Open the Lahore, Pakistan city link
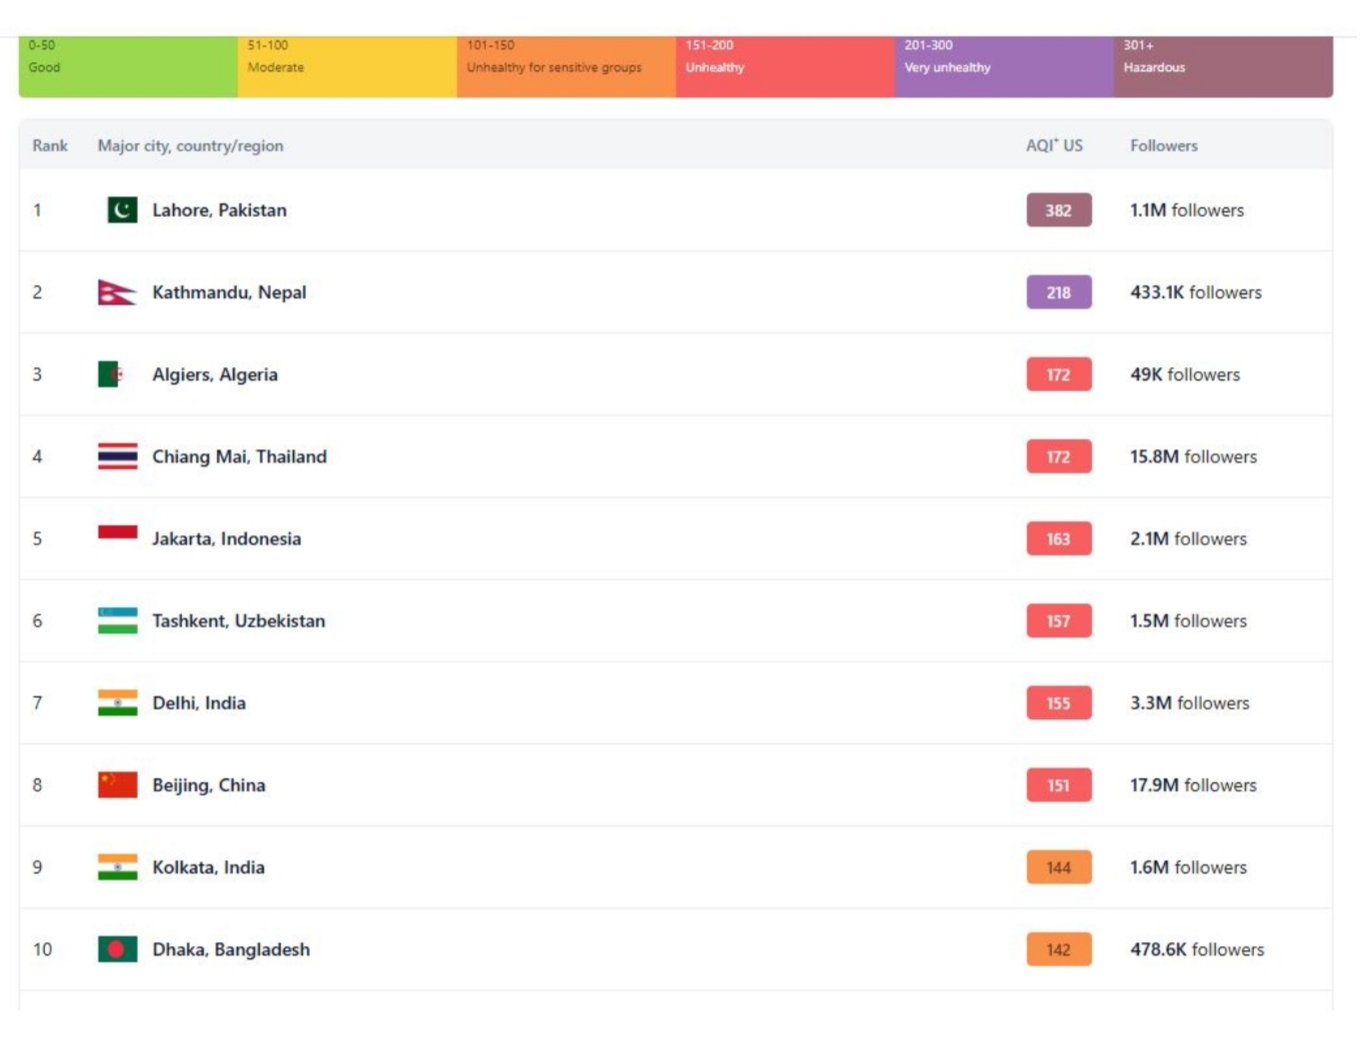The height and width of the screenshot is (1040, 1360). (219, 210)
